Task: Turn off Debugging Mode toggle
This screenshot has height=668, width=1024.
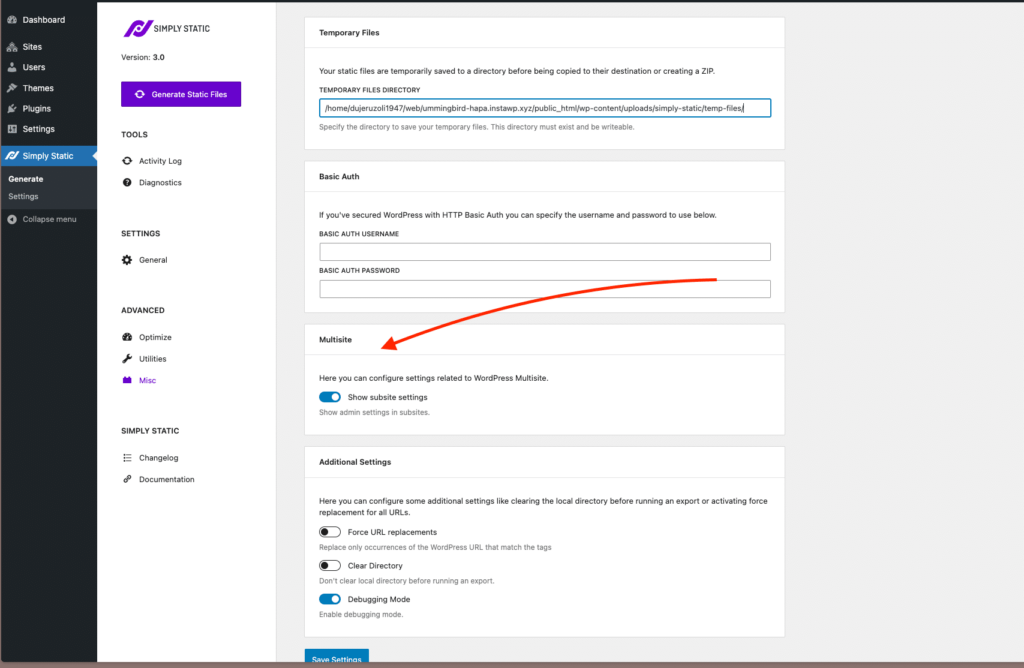Action: point(330,599)
